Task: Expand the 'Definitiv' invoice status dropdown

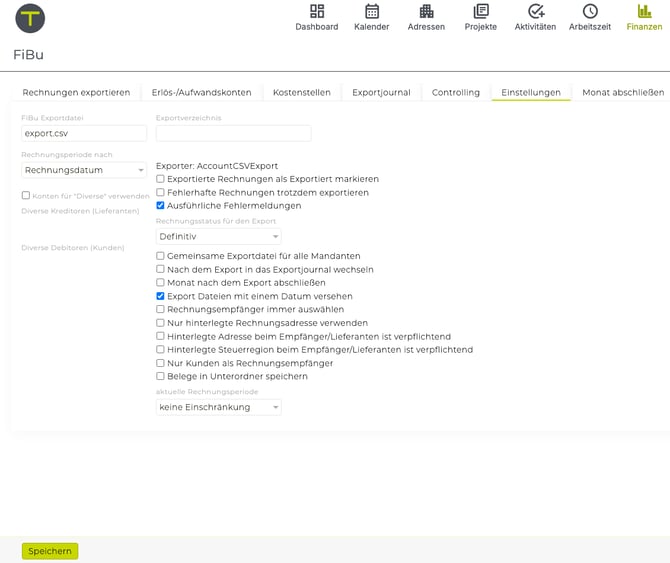Action: point(219,237)
